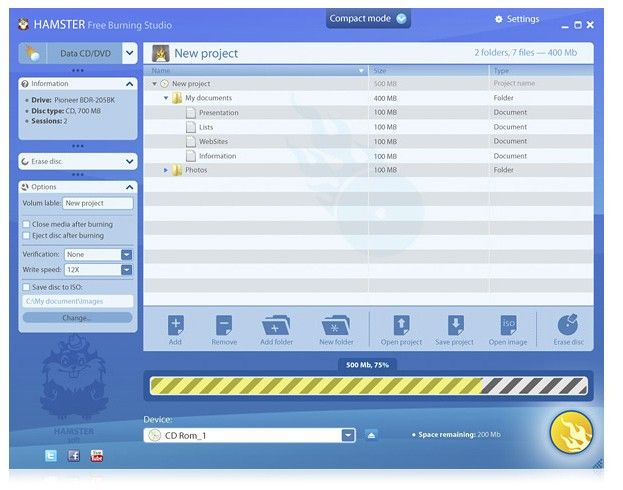Screen dimensions: 623x490
Task: Click in the Volume label field
Action: point(97,203)
